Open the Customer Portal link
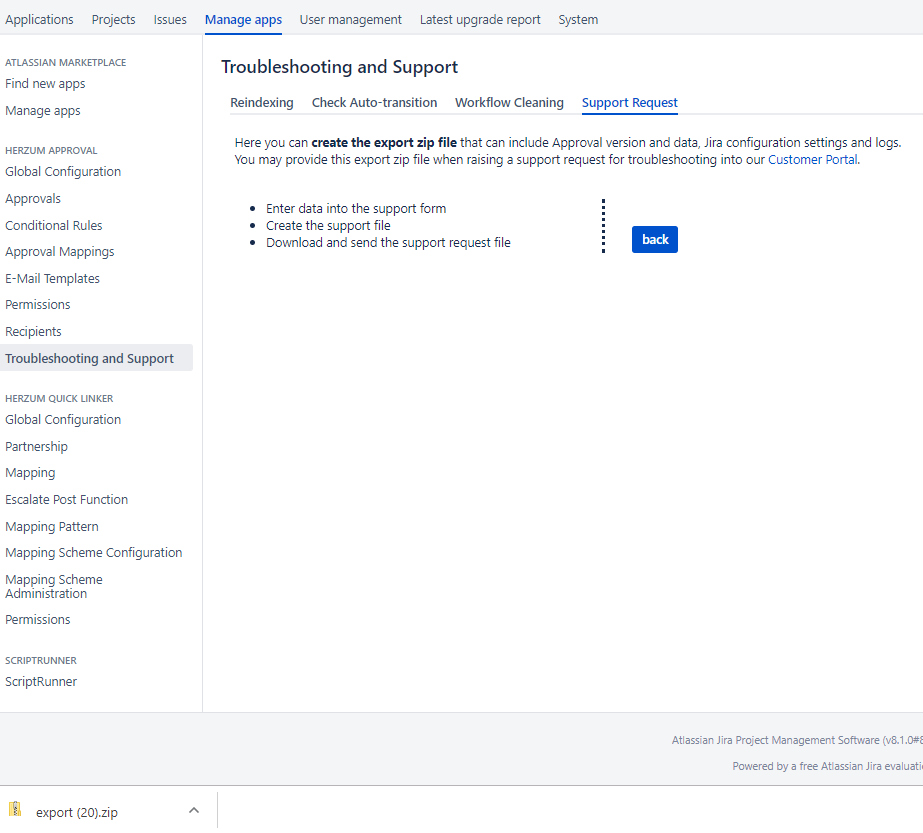The image size is (923, 833). click(x=812, y=160)
